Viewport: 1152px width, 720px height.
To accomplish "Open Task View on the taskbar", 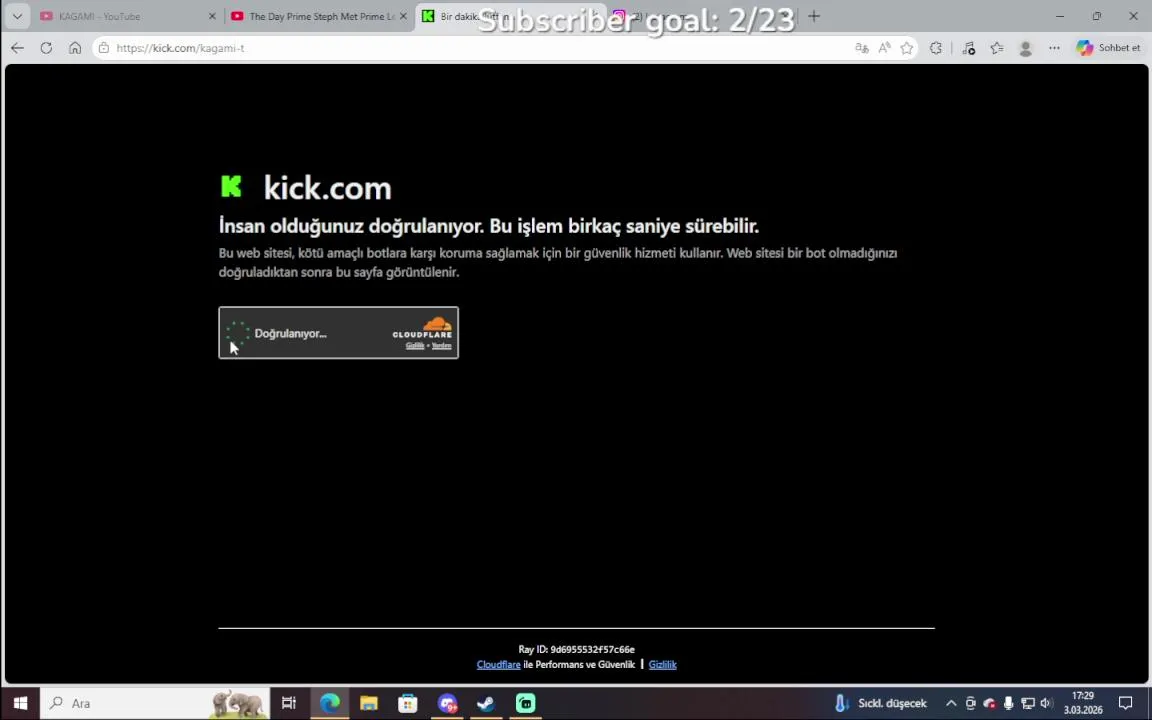I will pos(289,703).
